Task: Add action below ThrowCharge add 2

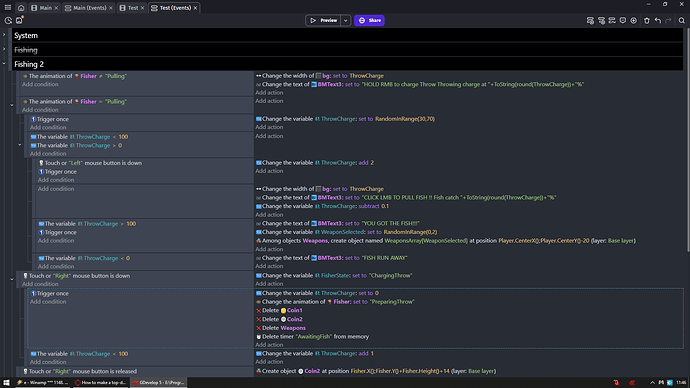Action: [x=269, y=171]
